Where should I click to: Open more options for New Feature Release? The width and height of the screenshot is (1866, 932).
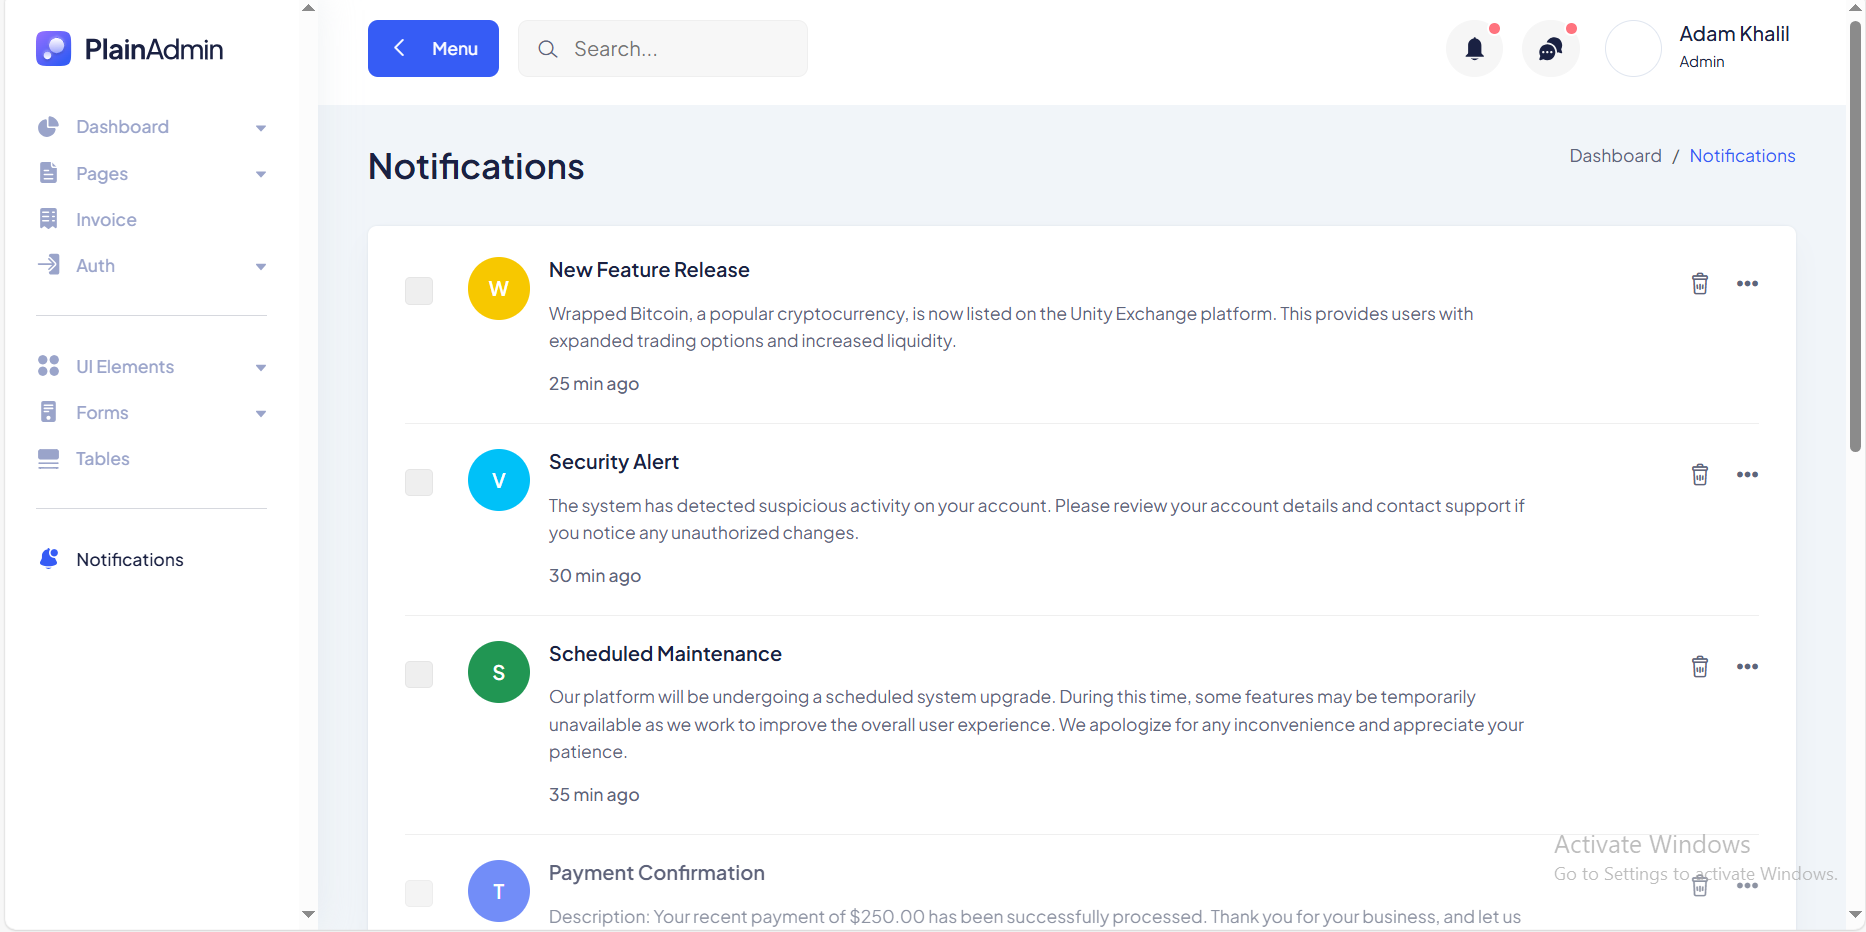[1747, 284]
